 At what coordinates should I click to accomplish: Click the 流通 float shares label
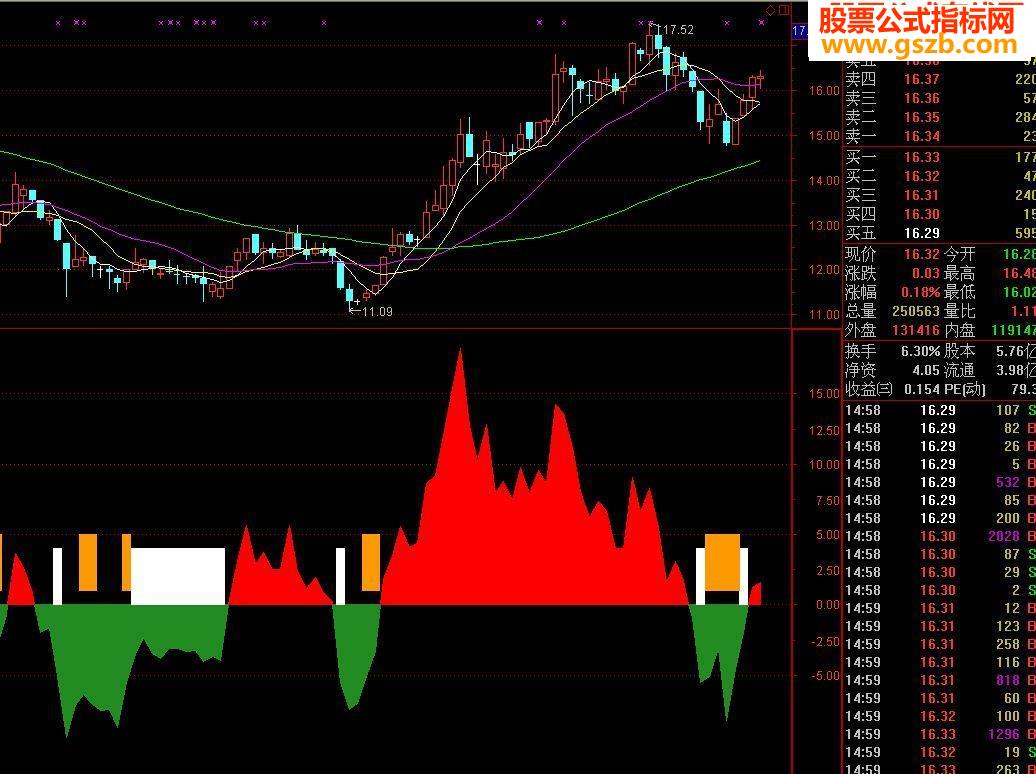tap(959, 371)
